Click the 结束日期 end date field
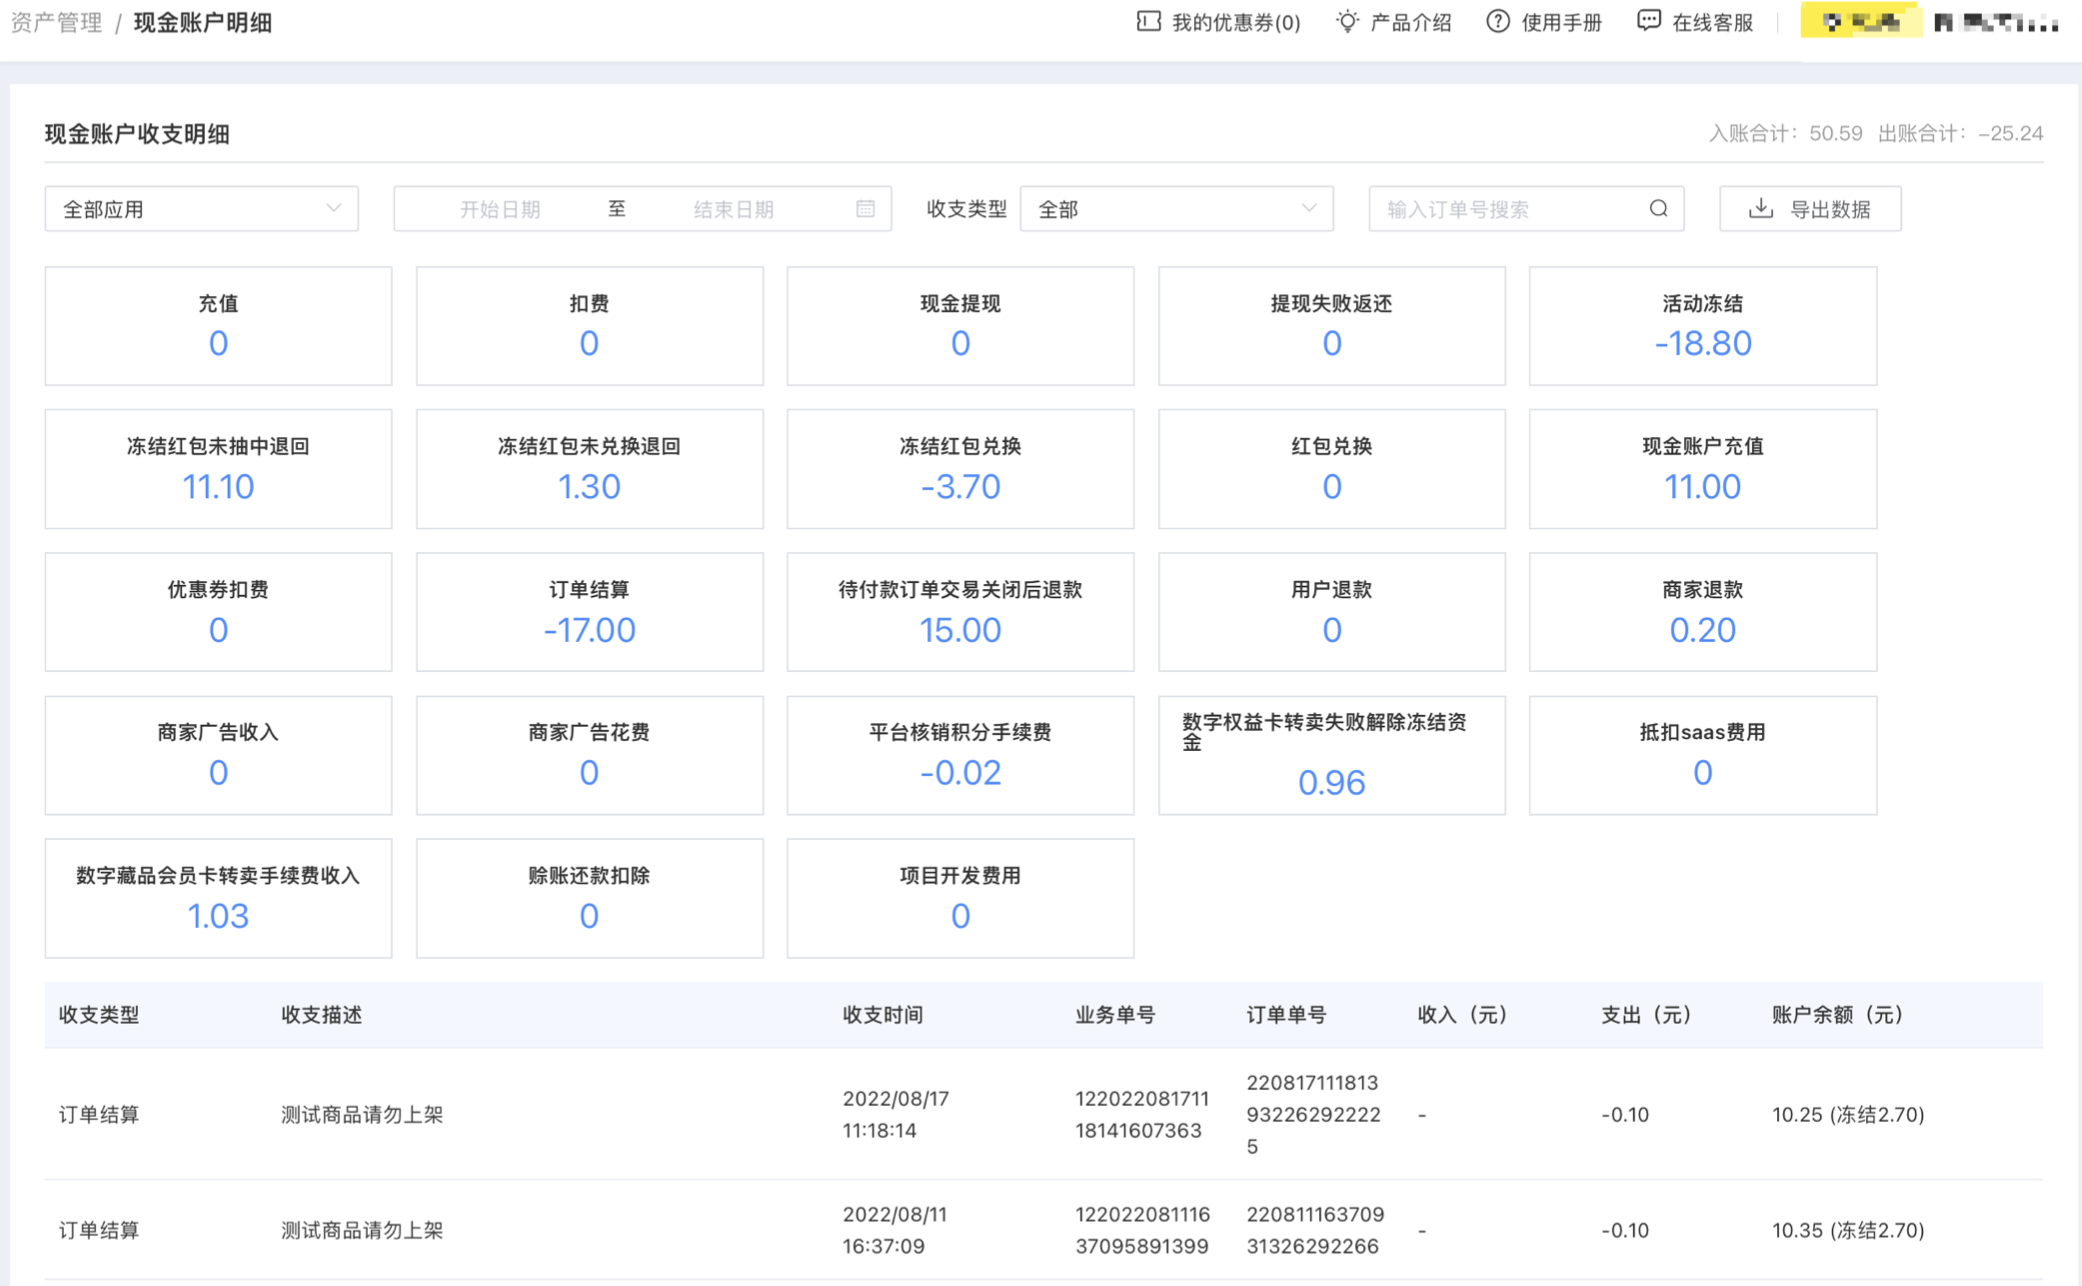The width and height of the screenshot is (2082, 1286). pyautogui.click(x=733, y=209)
